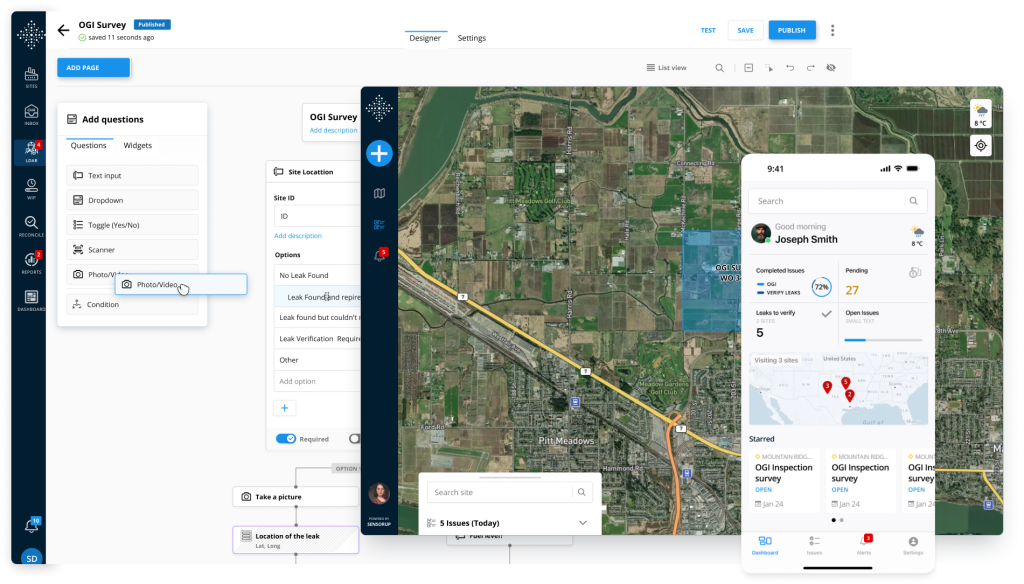Viewport: 1024px width, 584px height.
Task: Open the map view icon in map sidebar
Action: coord(379,193)
